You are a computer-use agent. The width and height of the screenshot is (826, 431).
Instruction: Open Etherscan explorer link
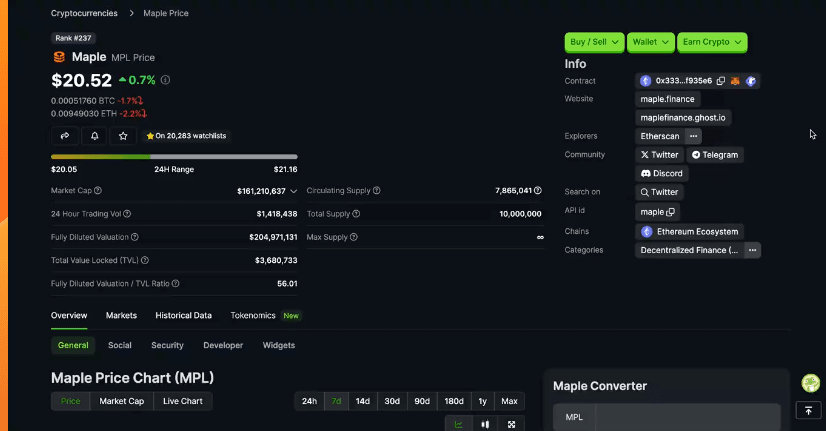coord(660,136)
